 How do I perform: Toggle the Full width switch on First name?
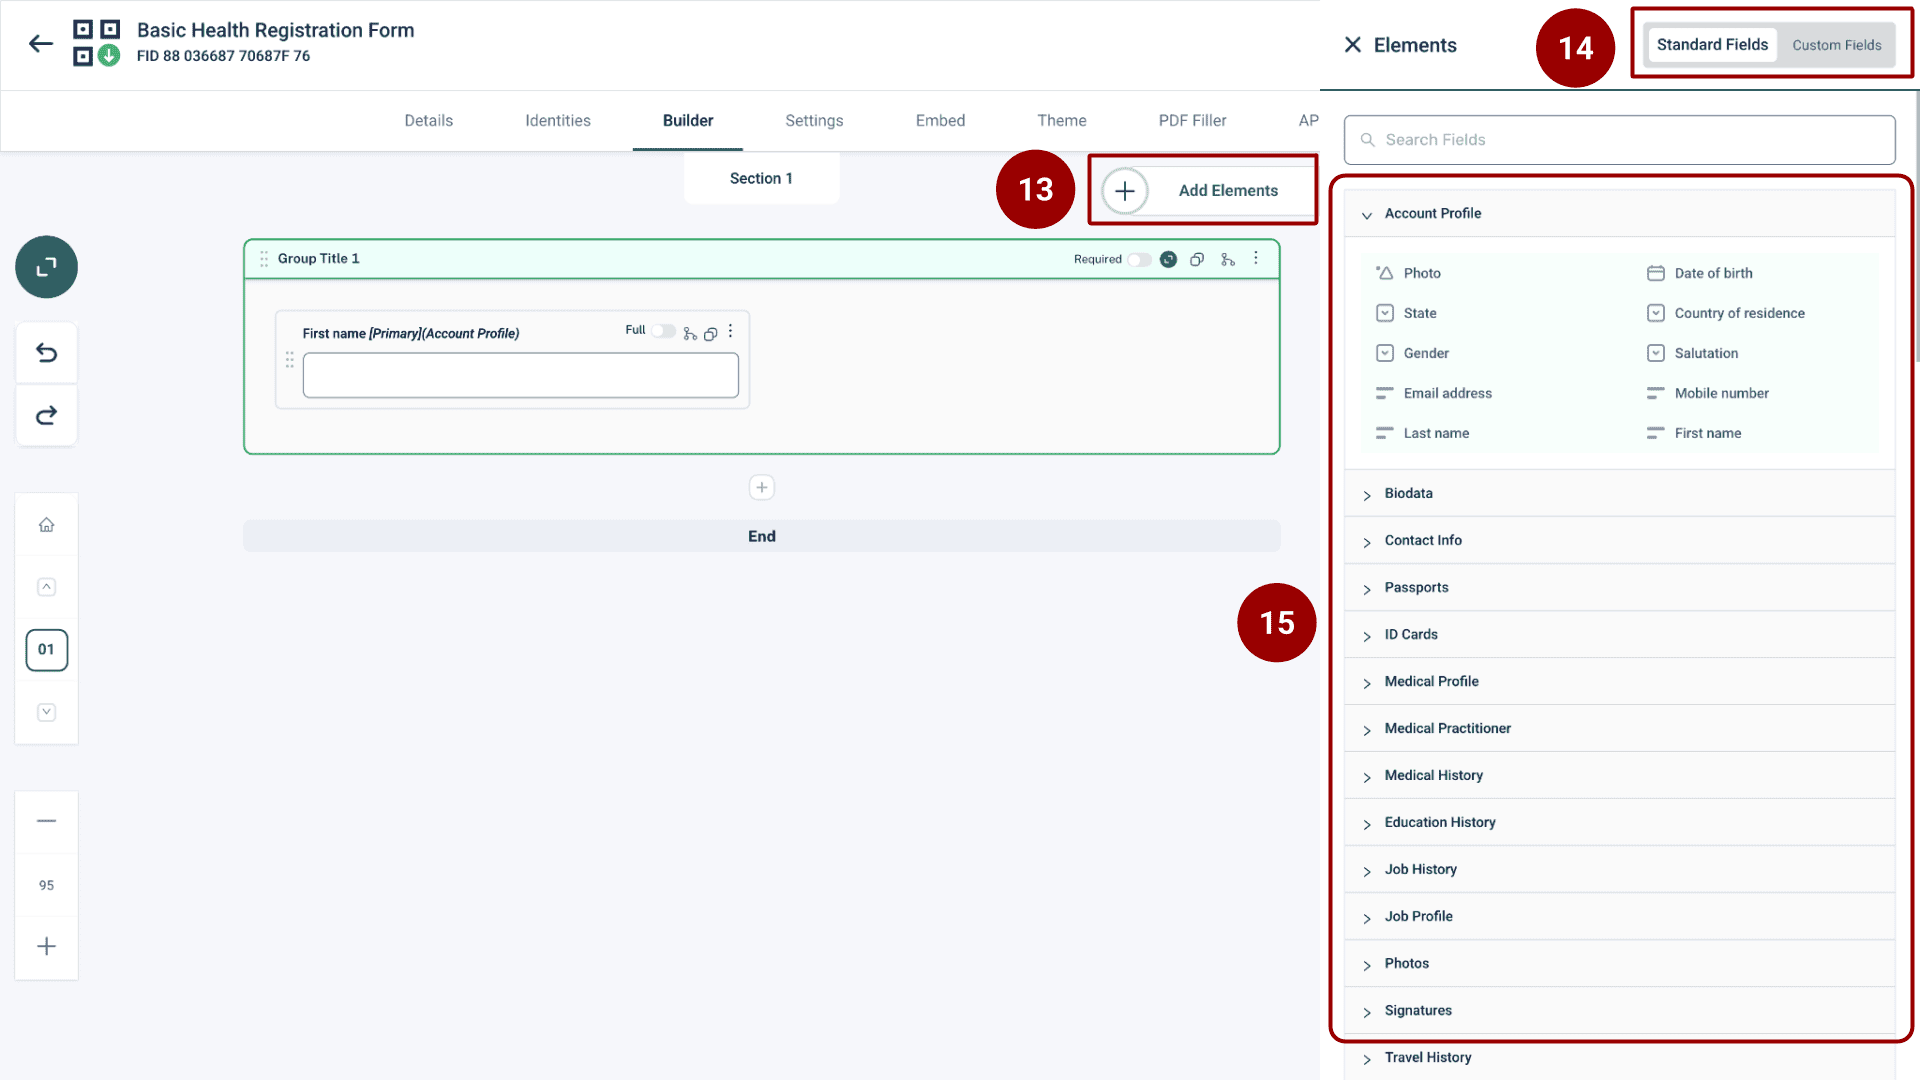663,331
